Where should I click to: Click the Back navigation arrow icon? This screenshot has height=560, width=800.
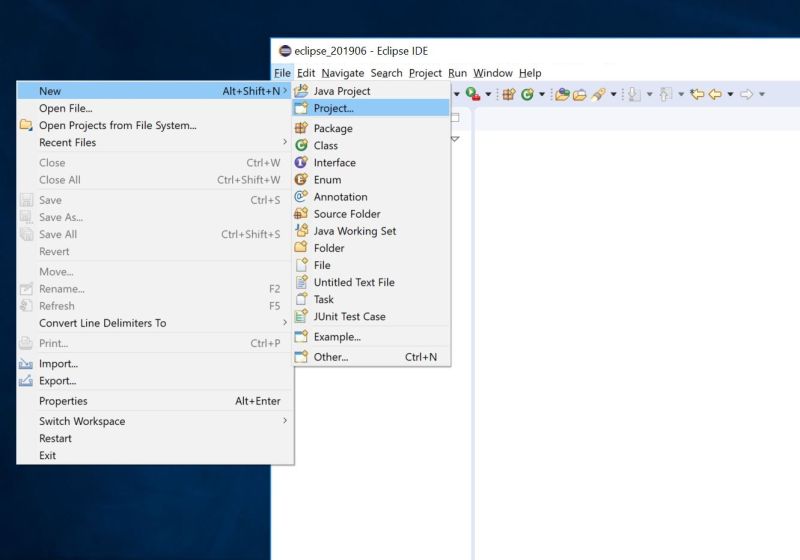click(715, 94)
